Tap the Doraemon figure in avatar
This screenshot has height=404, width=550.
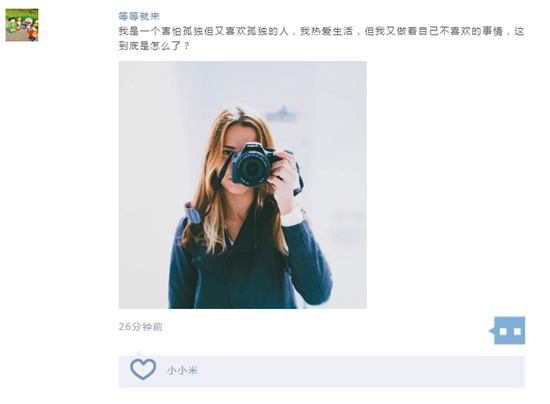pyautogui.click(x=28, y=23)
